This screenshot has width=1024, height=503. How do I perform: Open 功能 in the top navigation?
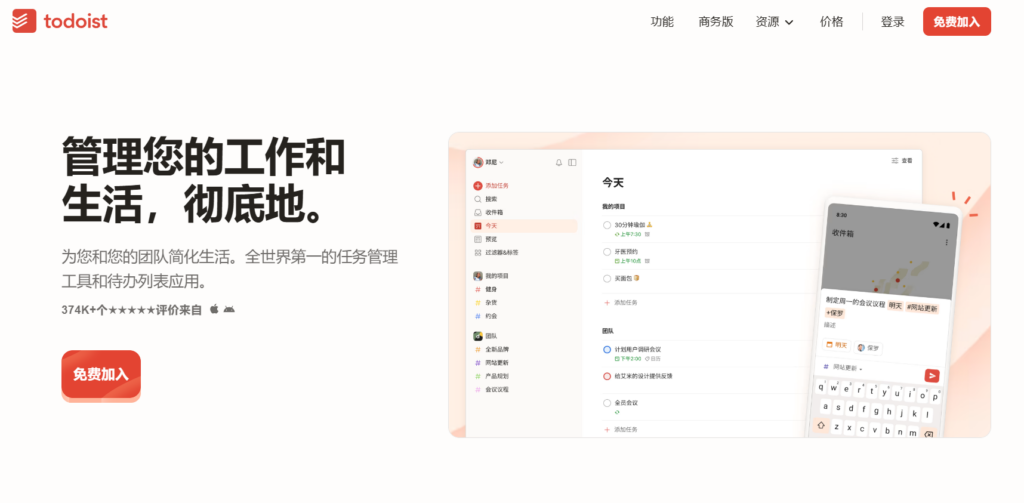click(x=662, y=22)
